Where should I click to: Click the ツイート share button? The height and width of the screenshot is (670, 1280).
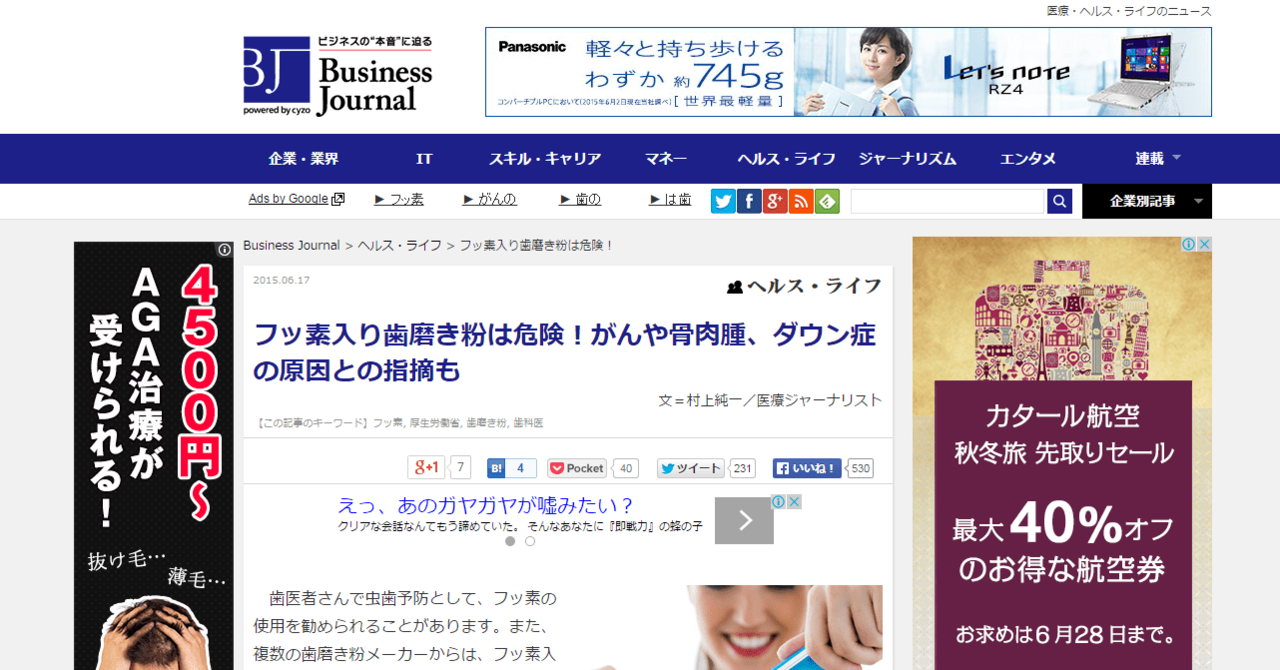pos(690,468)
